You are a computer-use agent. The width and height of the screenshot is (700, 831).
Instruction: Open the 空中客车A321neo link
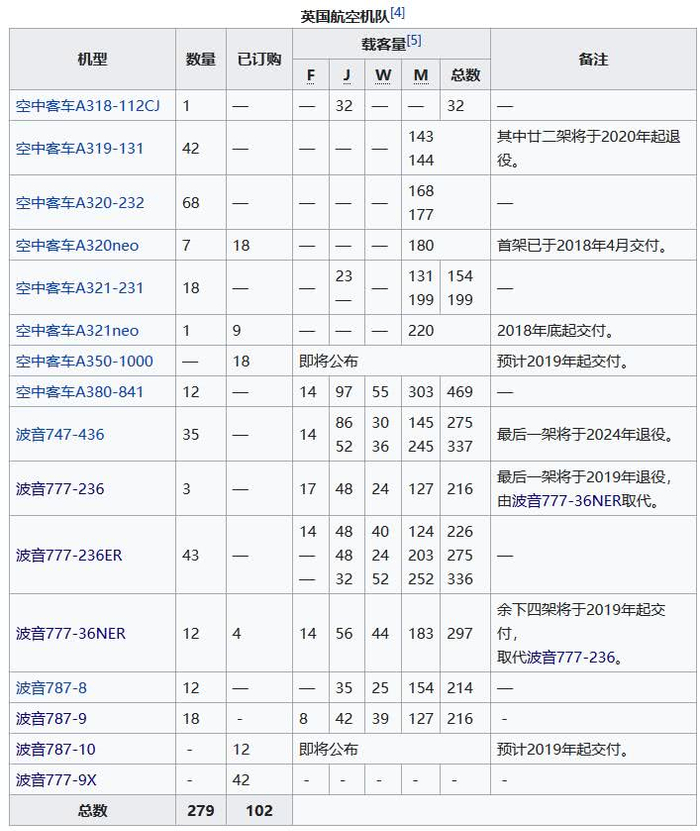(x=77, y=331)
